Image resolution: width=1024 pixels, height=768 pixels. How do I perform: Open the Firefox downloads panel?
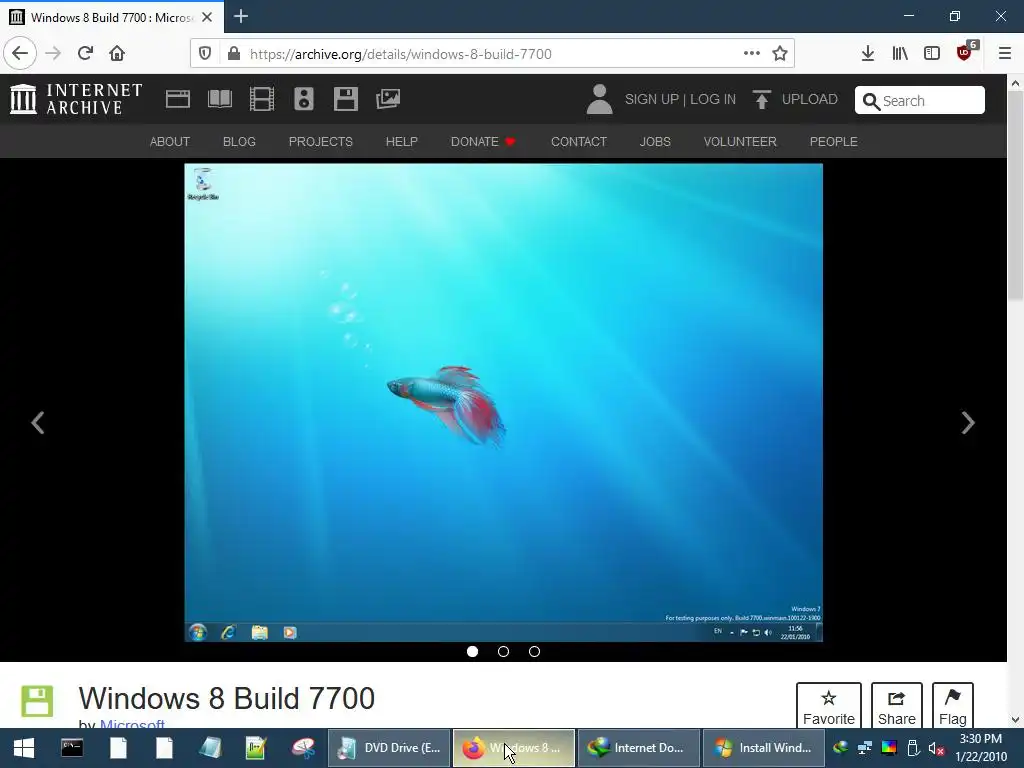(x=868, y=54)
